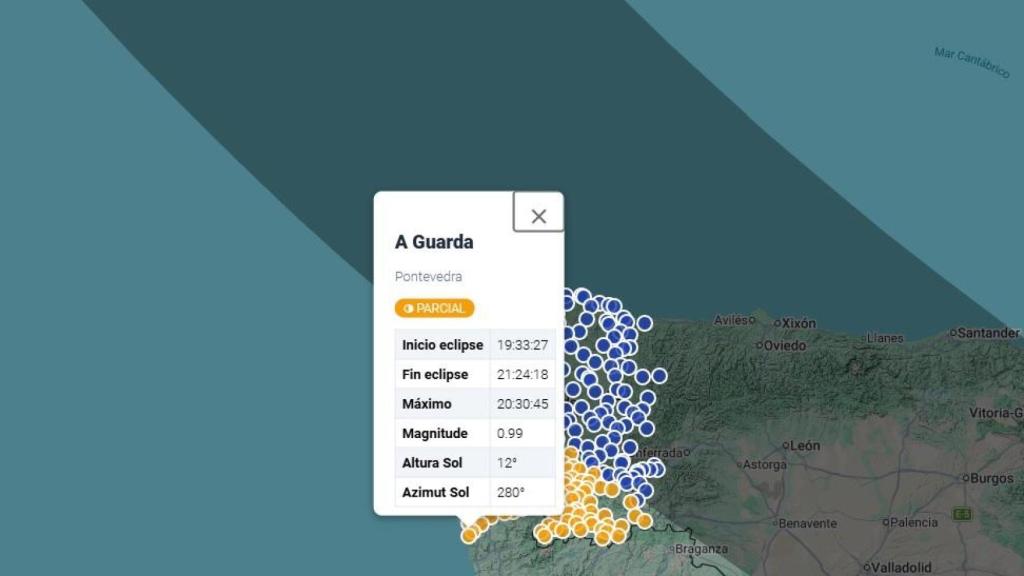Viewport: 1024px width, 576px height.
Task: Click the Mar Cantábrico sea label
Action: pyautogui.click(x=972, y=62)
